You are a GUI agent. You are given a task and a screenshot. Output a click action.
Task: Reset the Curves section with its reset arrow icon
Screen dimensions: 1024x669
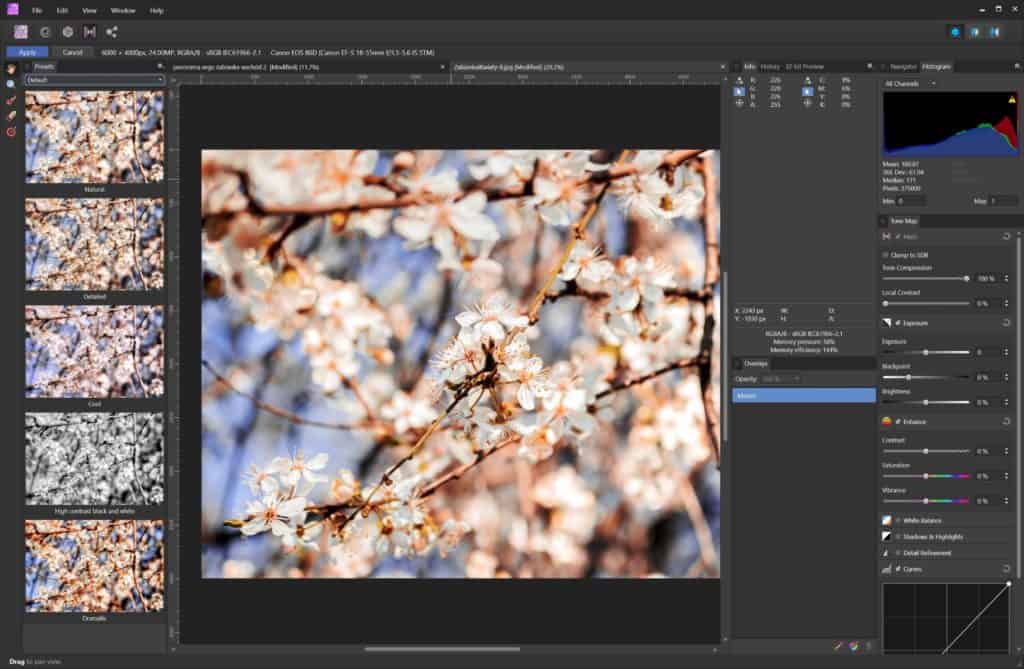tap(1007, 566)
